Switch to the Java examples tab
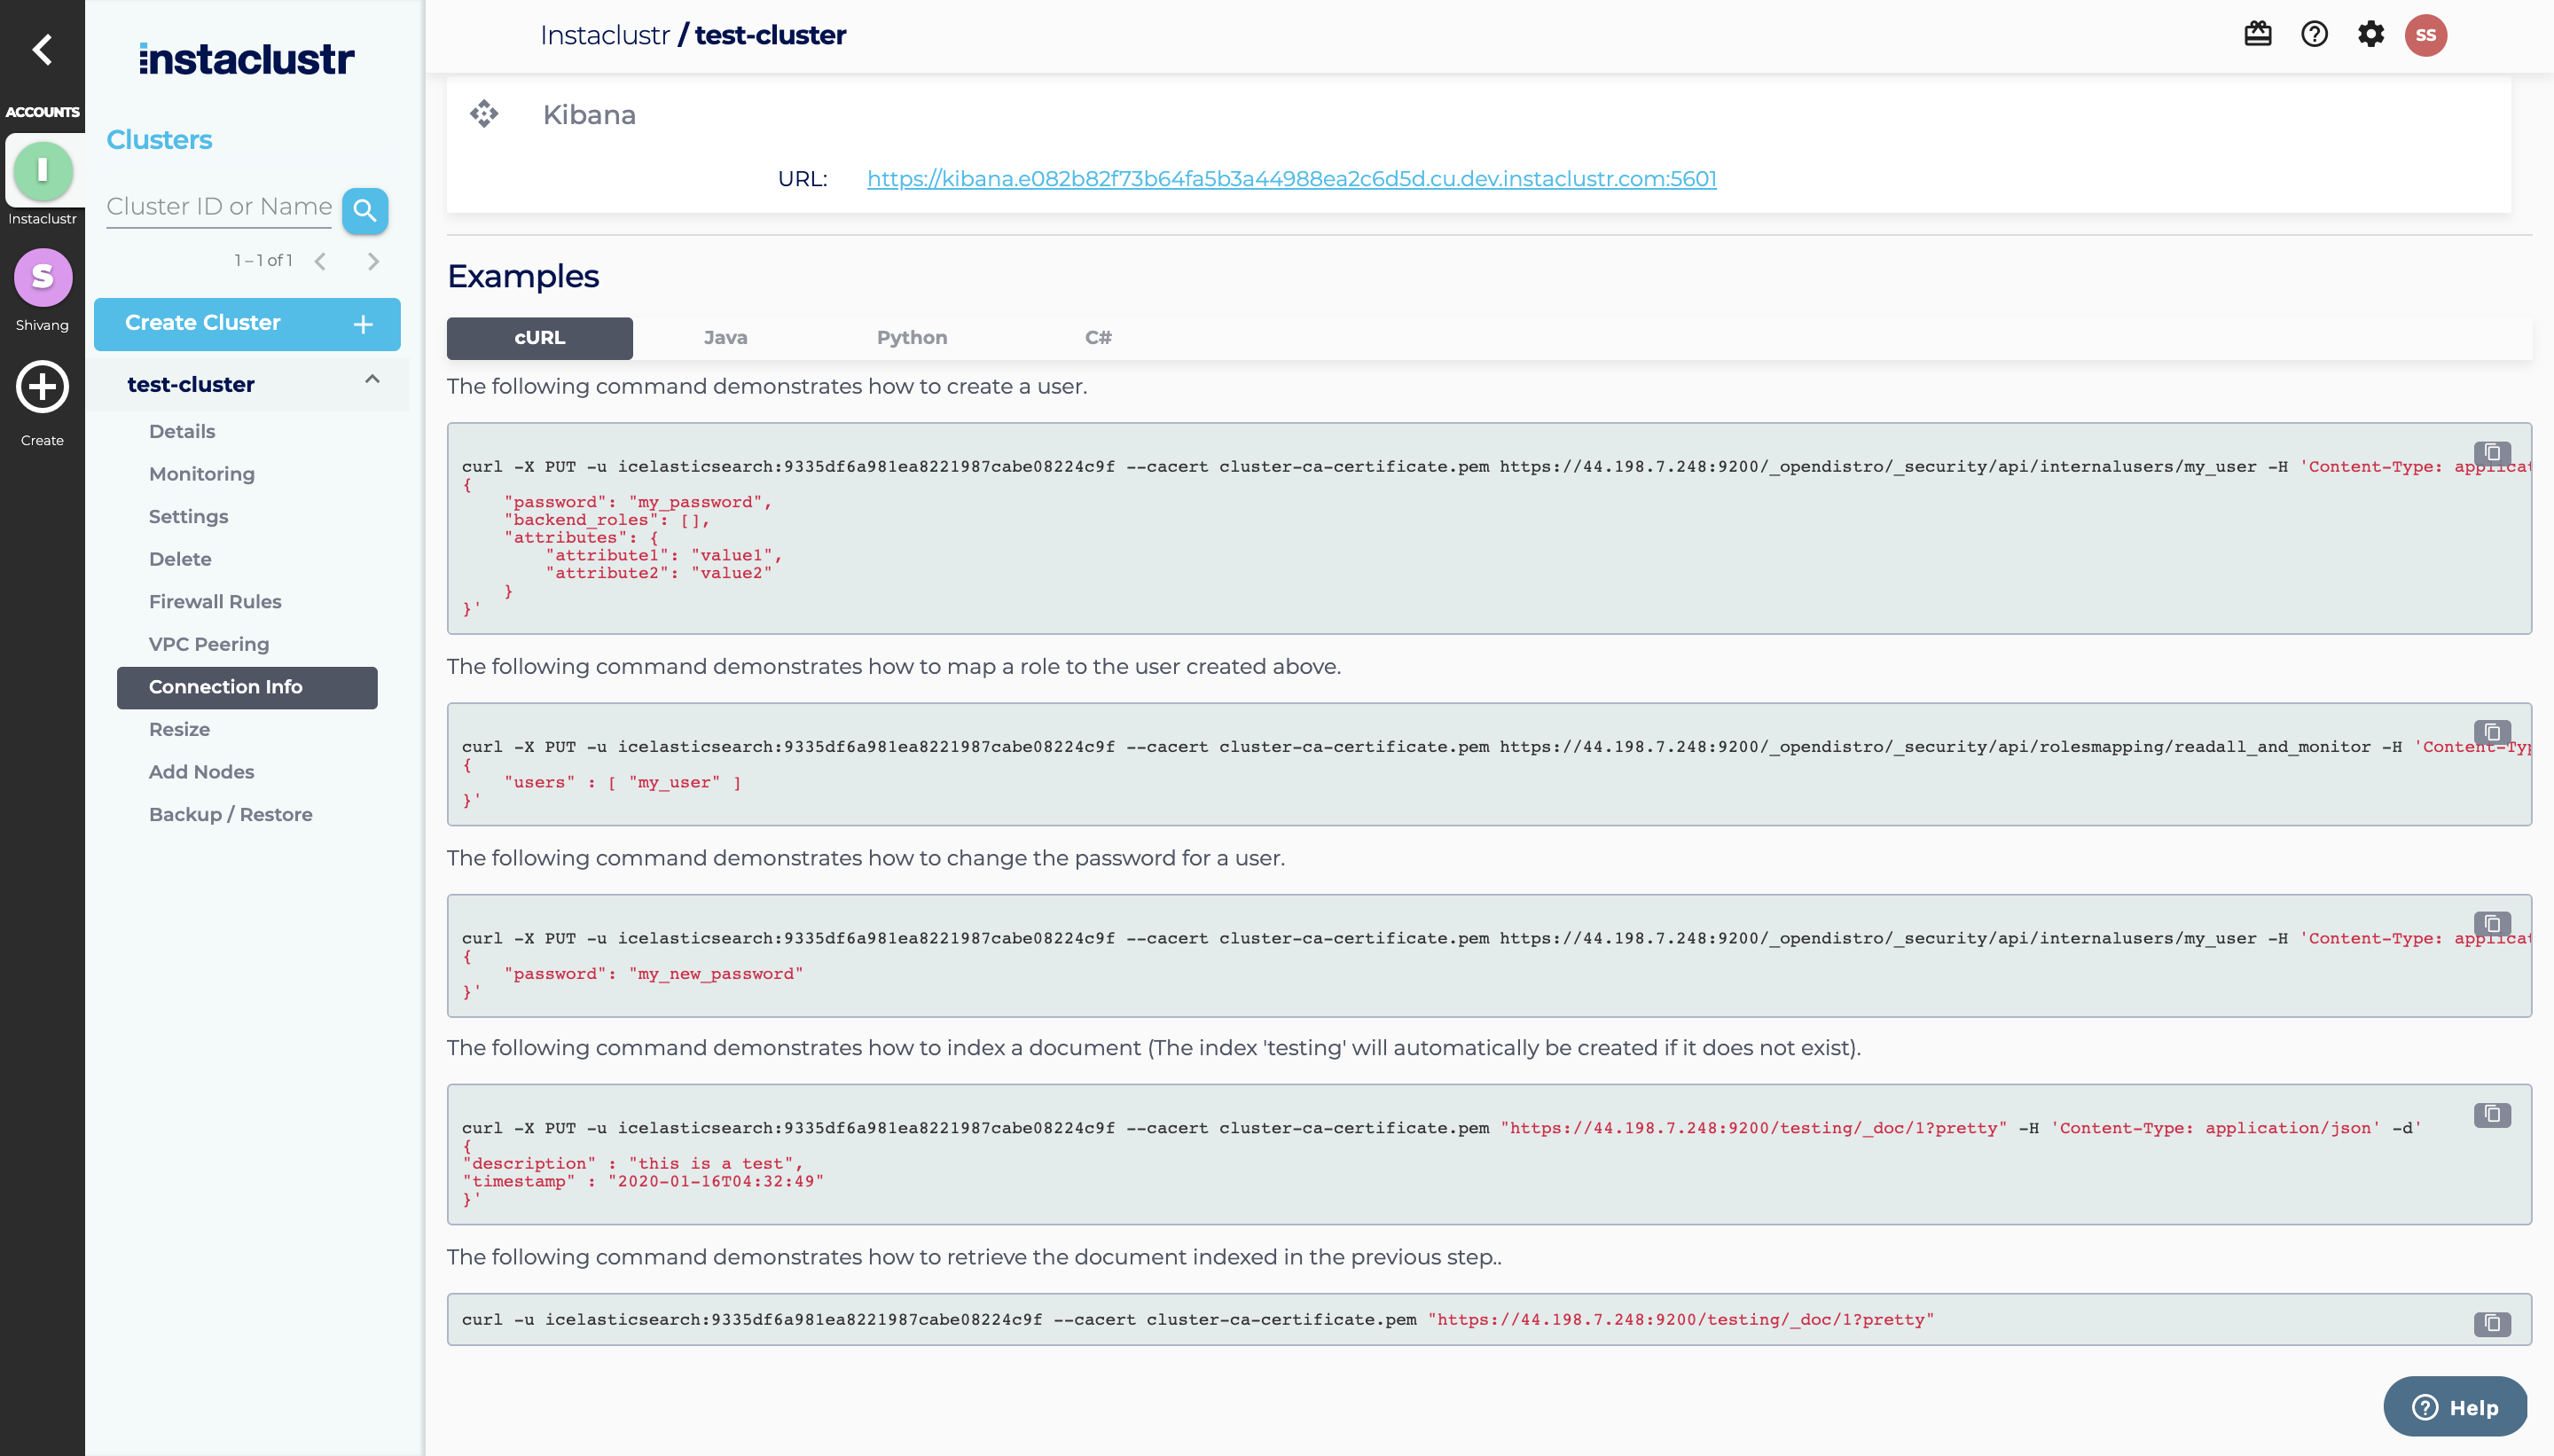Viewport: 2554px width, 1456px height. pos(725,338)
